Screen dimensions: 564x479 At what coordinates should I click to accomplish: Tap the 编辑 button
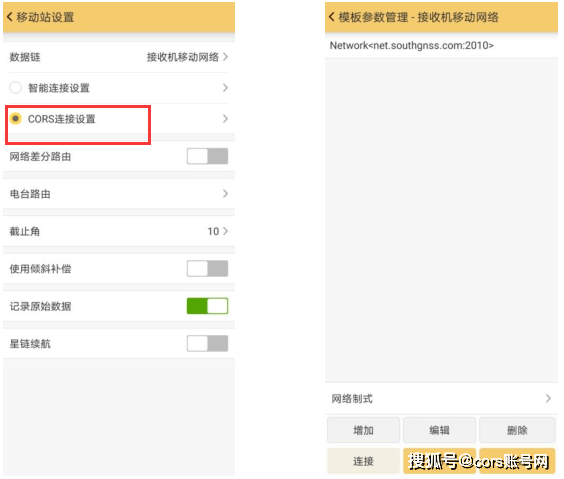coord(440,430)
